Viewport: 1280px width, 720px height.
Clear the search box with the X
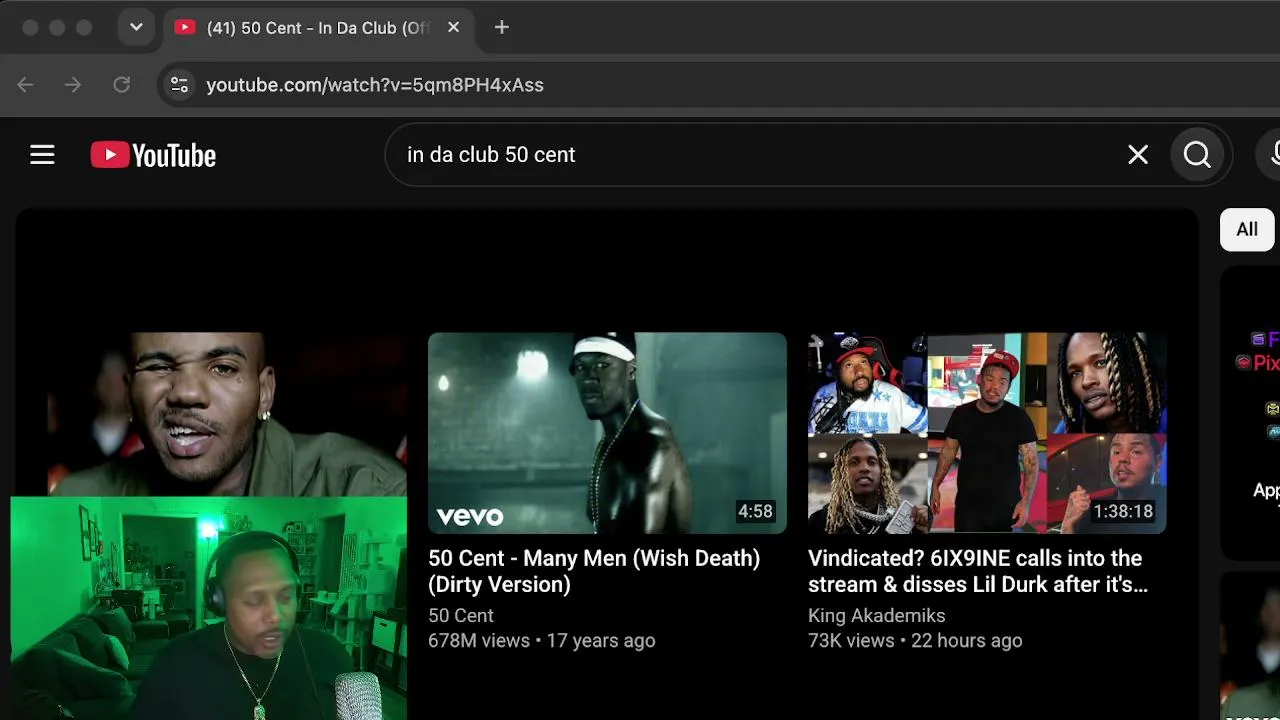(x=1138, y=155)
